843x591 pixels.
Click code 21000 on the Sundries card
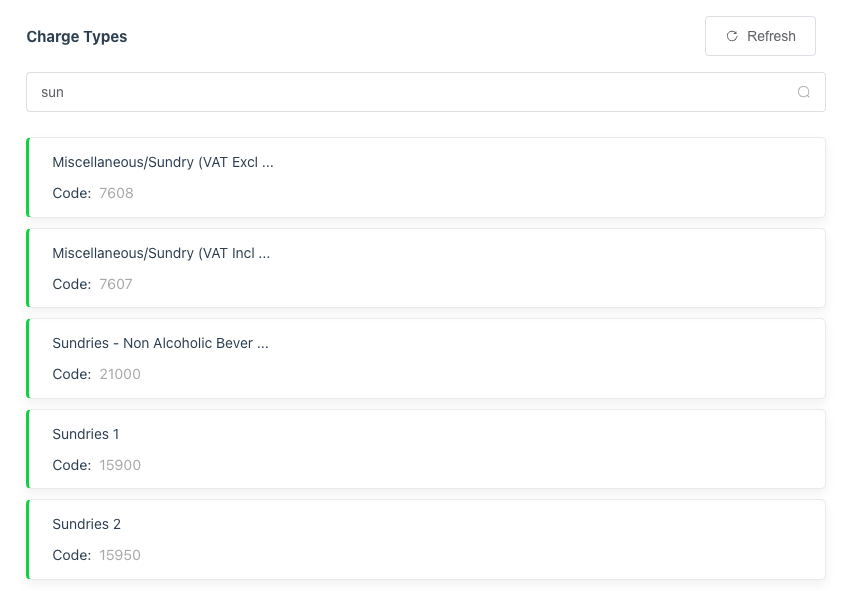[119, 374]
